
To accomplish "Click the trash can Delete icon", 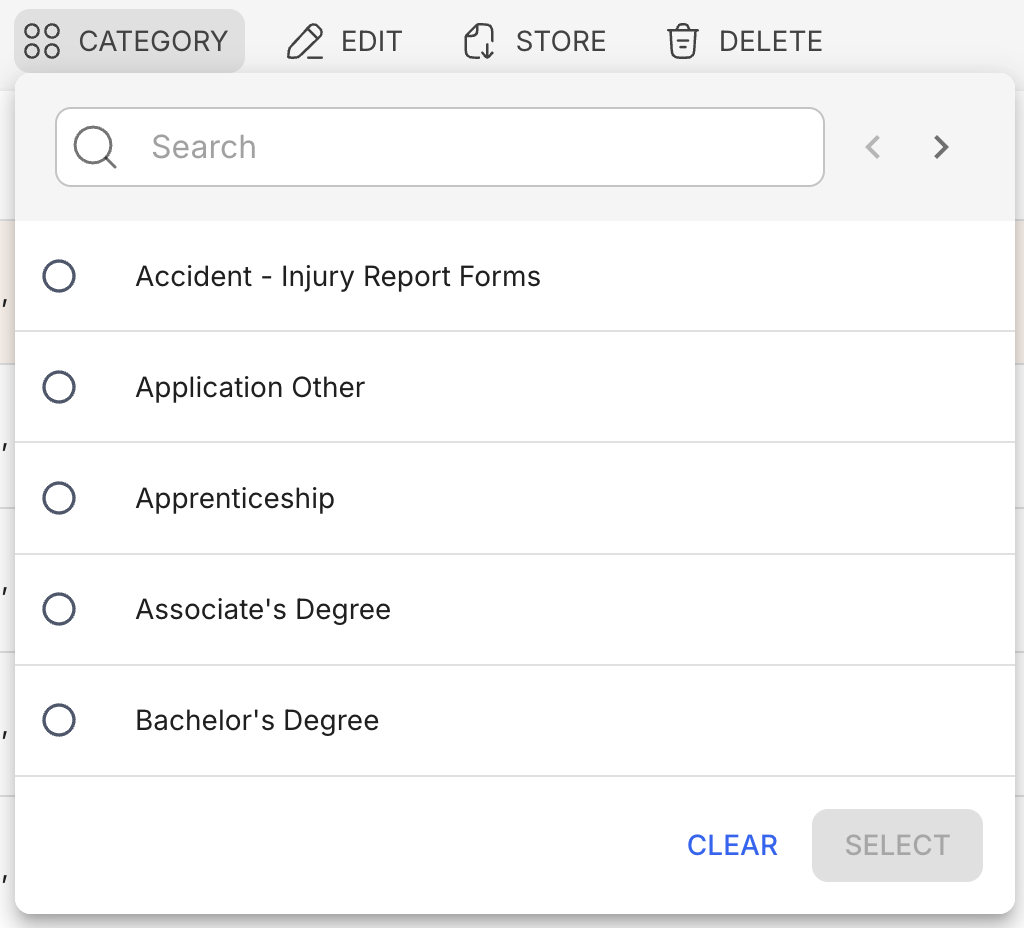I will click(683, 41).
